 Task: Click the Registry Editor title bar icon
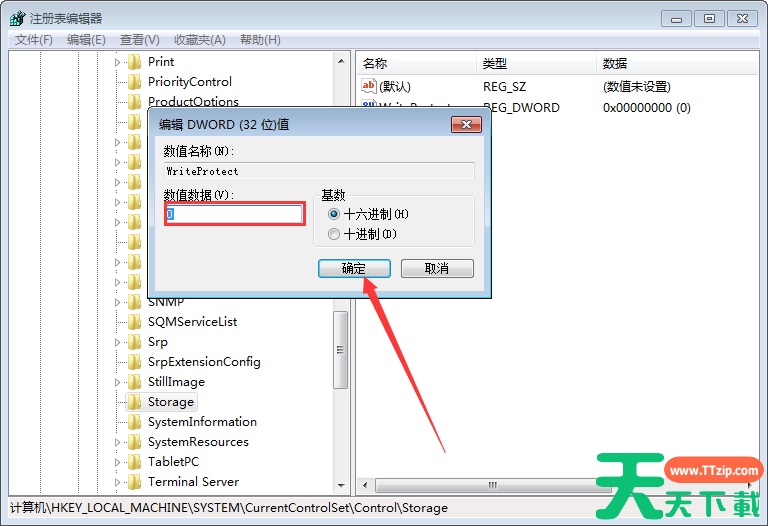(18, 19)
